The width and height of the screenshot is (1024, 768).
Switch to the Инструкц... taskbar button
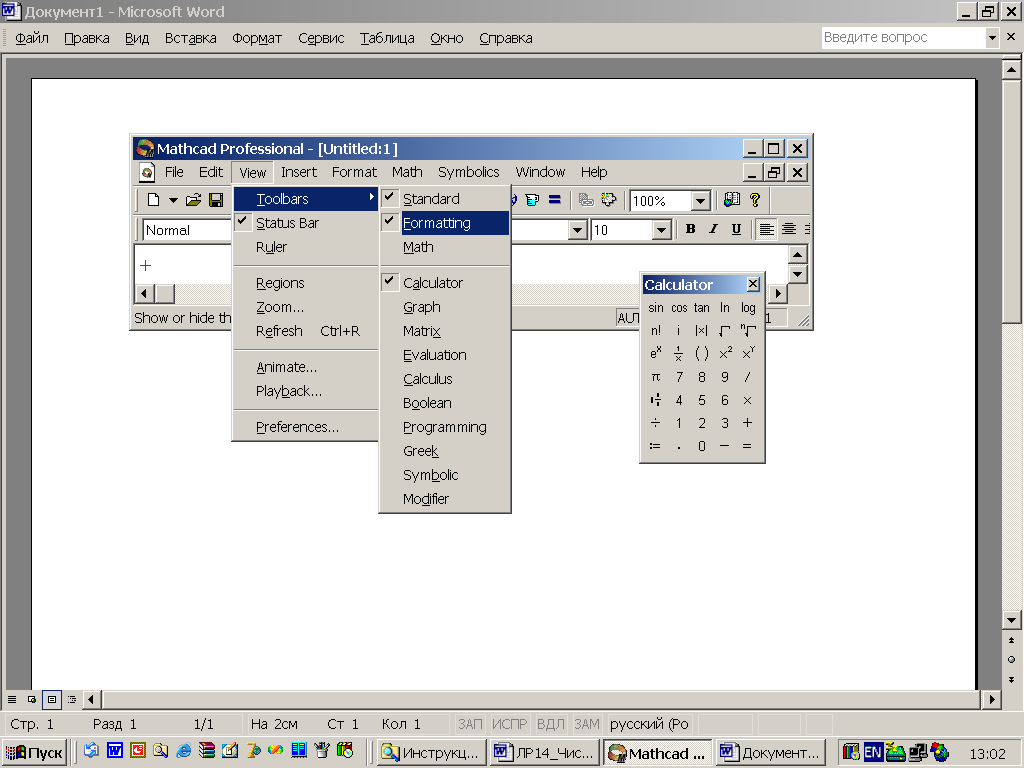tap(432, 752)
